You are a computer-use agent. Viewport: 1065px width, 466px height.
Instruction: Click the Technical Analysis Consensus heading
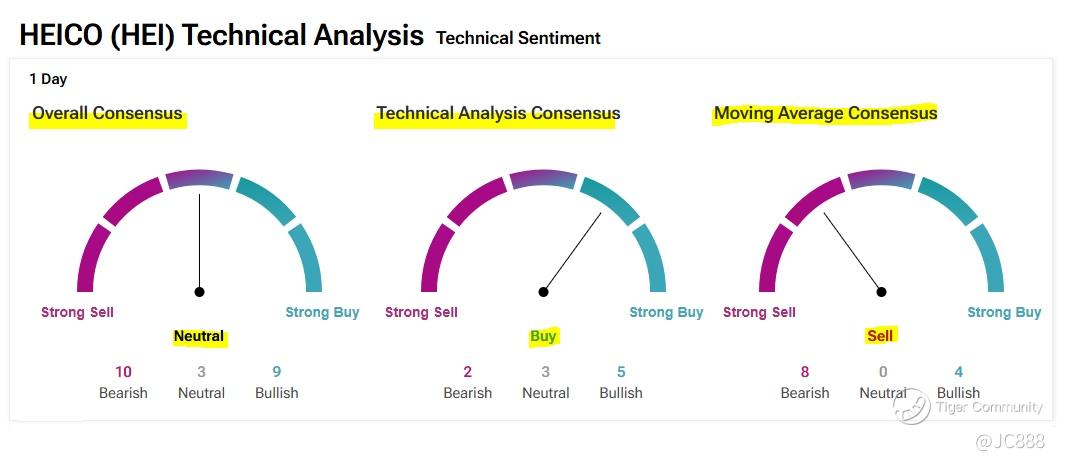498,114
